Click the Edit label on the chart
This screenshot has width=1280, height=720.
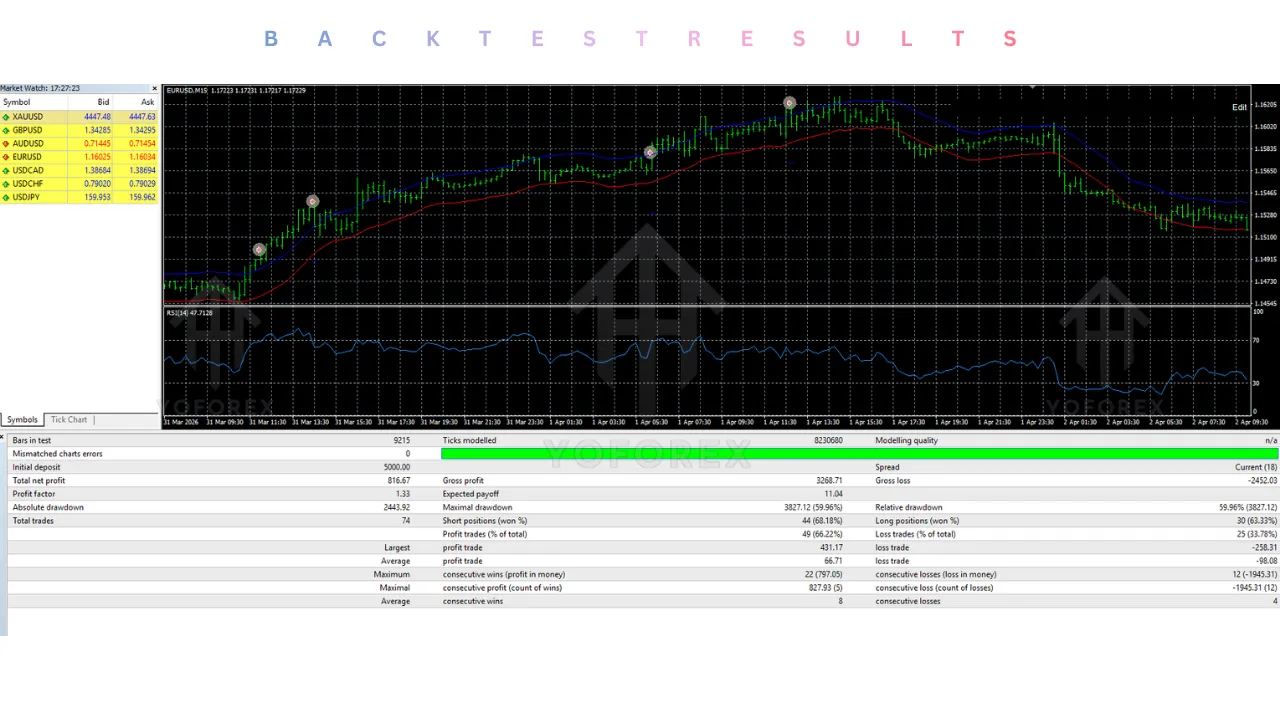1240,107
